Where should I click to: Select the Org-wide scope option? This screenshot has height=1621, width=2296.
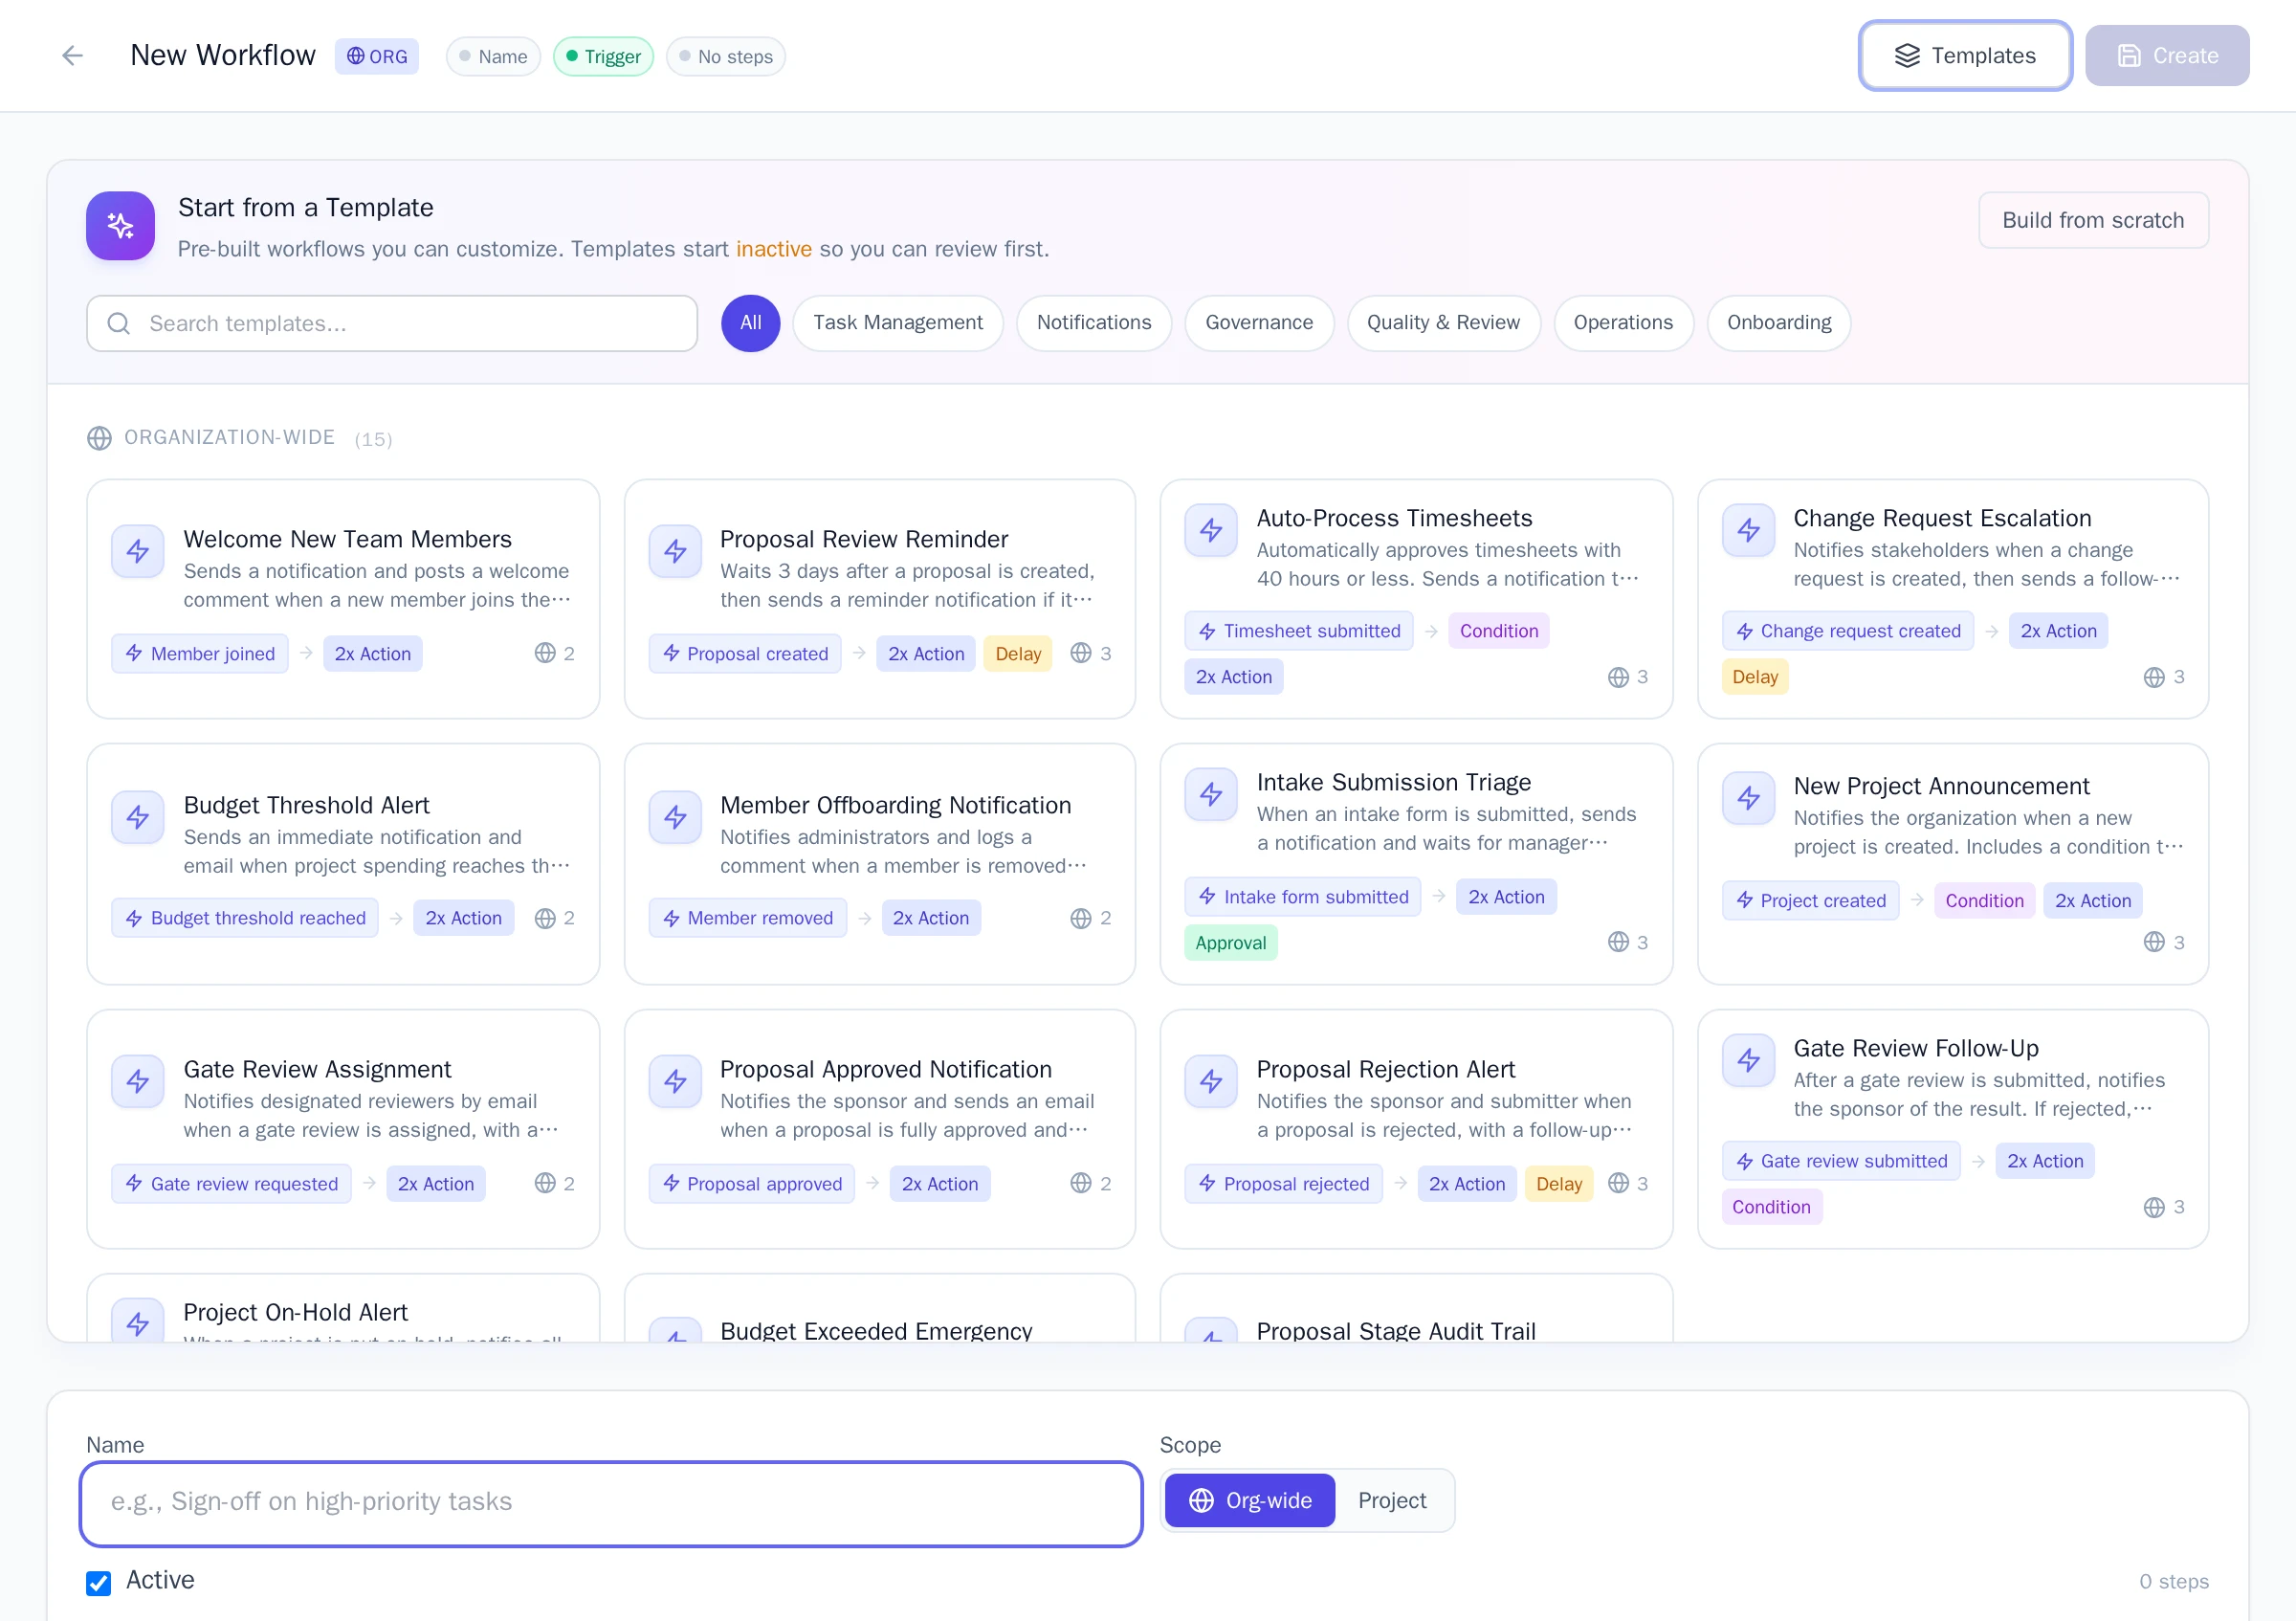(1249, 1500)
